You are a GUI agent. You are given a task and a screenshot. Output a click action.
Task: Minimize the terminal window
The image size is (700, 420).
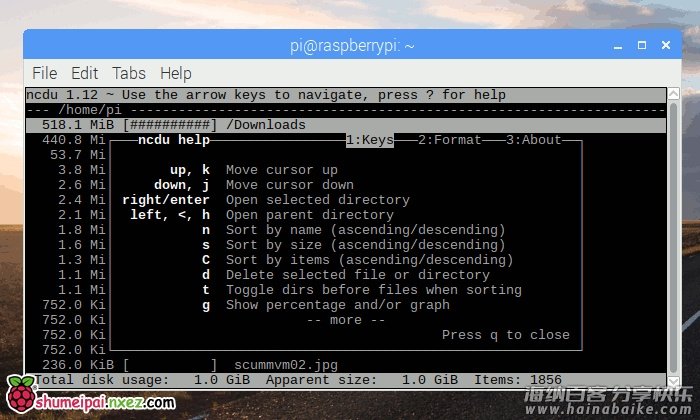click(614, 45)
